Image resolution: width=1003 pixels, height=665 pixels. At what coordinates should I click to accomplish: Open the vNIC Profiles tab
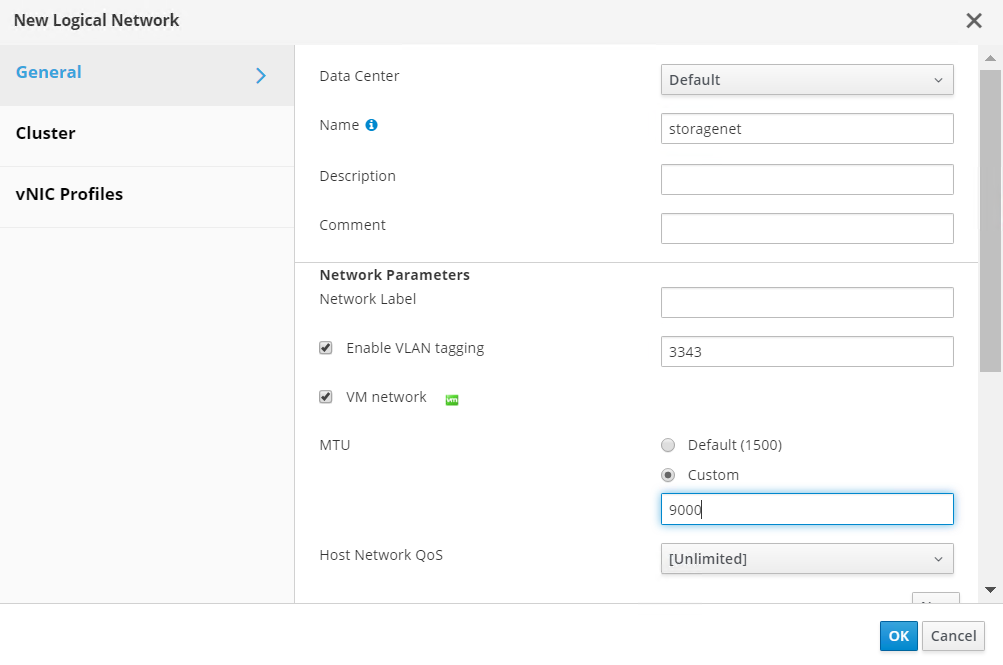(x=70, y=195)
